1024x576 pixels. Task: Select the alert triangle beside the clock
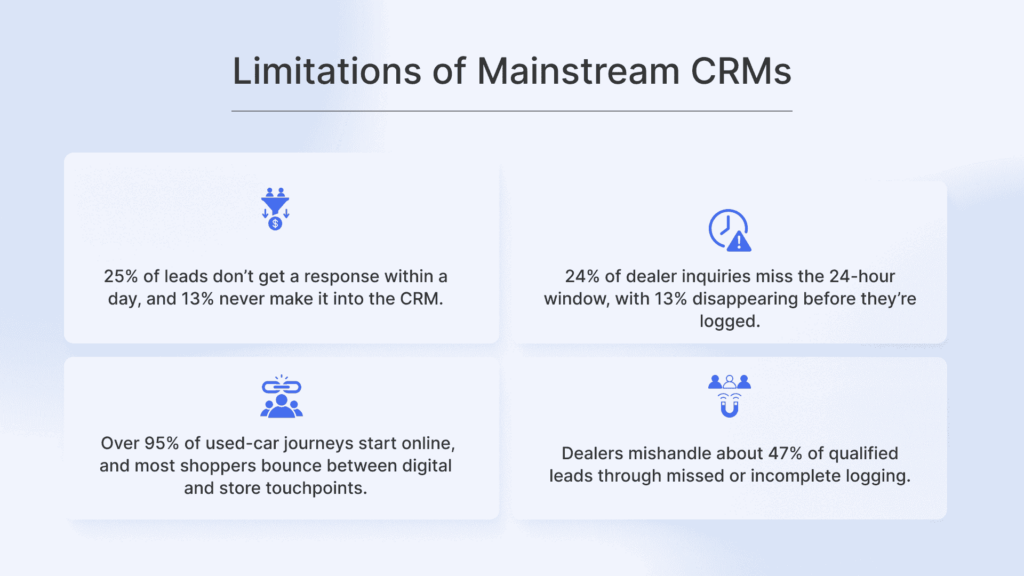[x=741, y=240]
